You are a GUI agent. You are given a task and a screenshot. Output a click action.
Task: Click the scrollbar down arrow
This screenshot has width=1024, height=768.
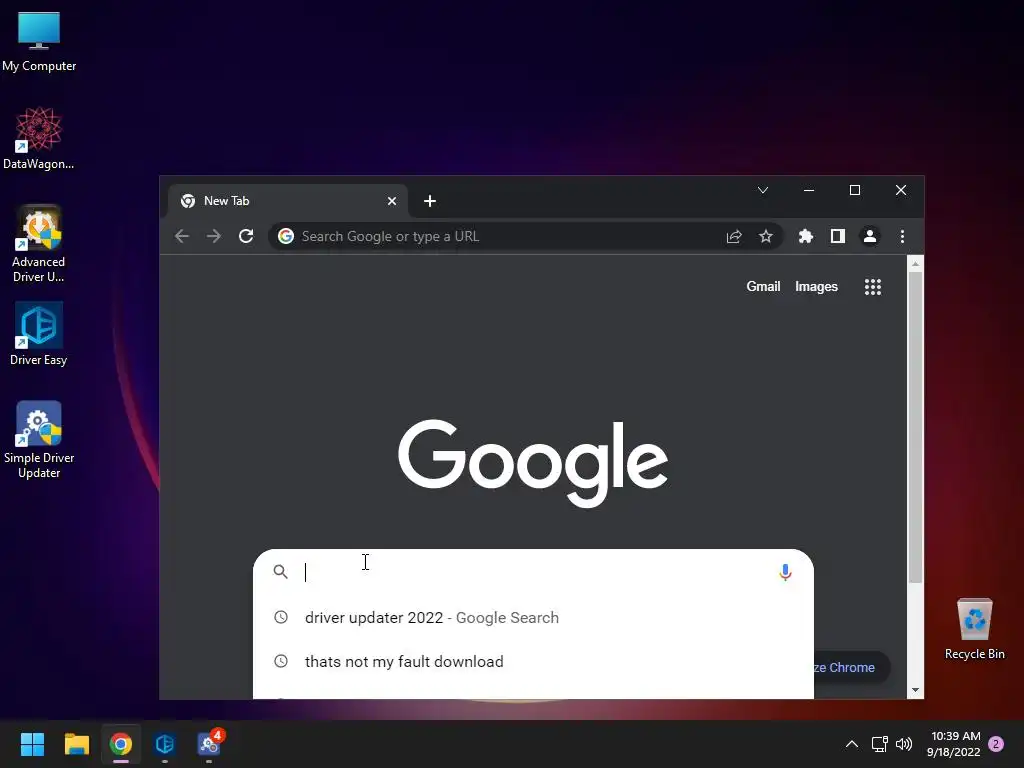916,690
